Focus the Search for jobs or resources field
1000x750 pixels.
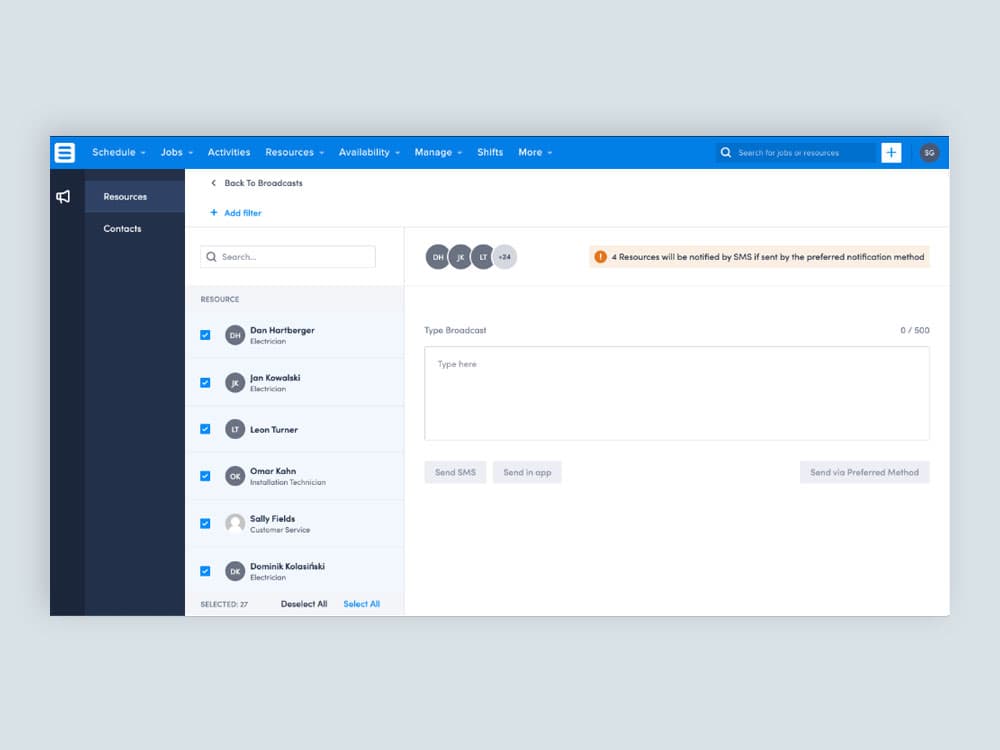796,152
